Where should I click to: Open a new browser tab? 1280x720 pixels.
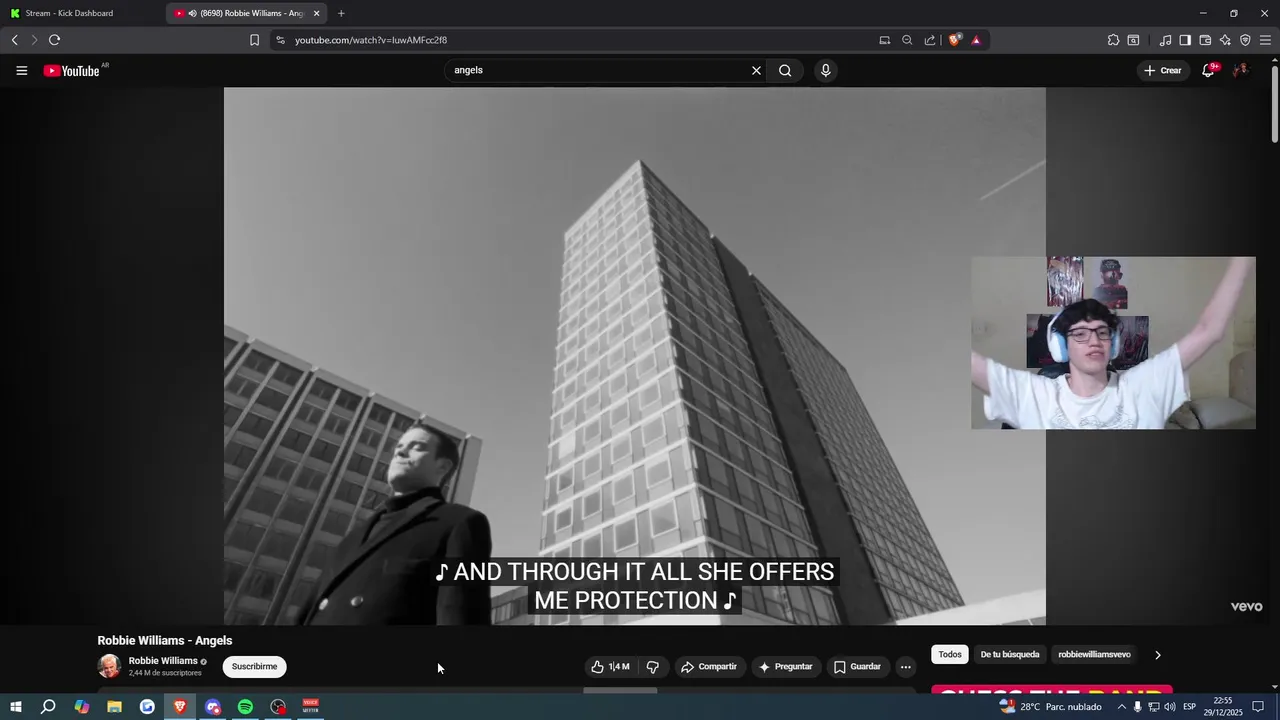tap(341, 13)
